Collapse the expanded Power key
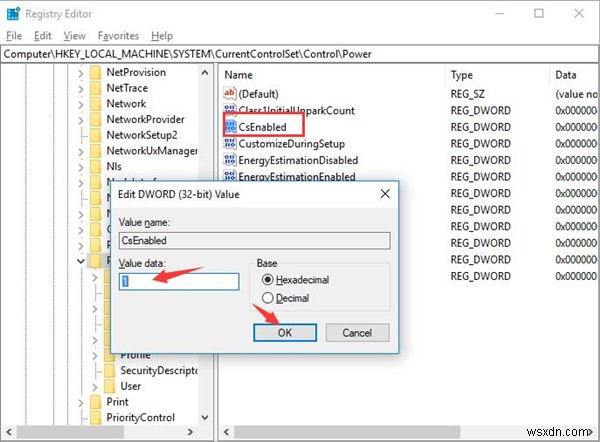Screen dimensions: 600x442 (x=81, y=261)
